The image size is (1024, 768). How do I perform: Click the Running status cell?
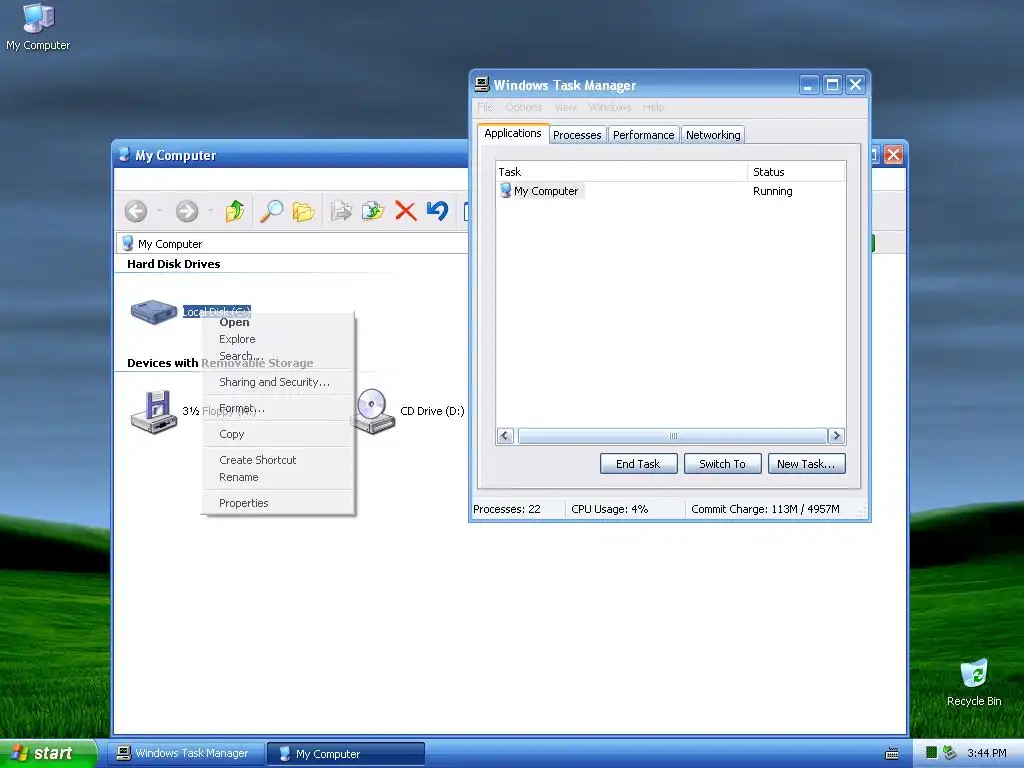[x=773, y=191]
